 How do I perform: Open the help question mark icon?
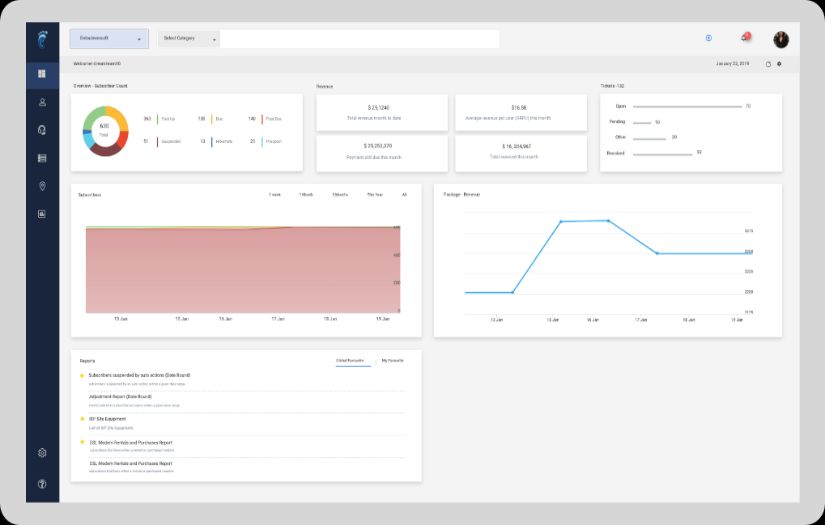point(42,484)
